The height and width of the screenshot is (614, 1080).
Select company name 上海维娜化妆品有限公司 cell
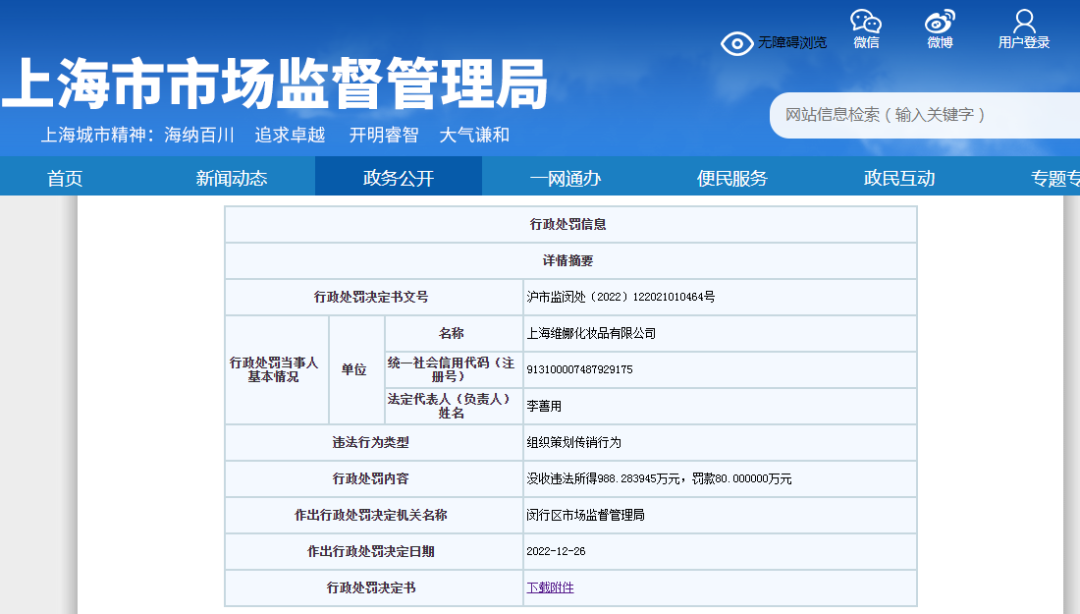[x=591, y=334]
